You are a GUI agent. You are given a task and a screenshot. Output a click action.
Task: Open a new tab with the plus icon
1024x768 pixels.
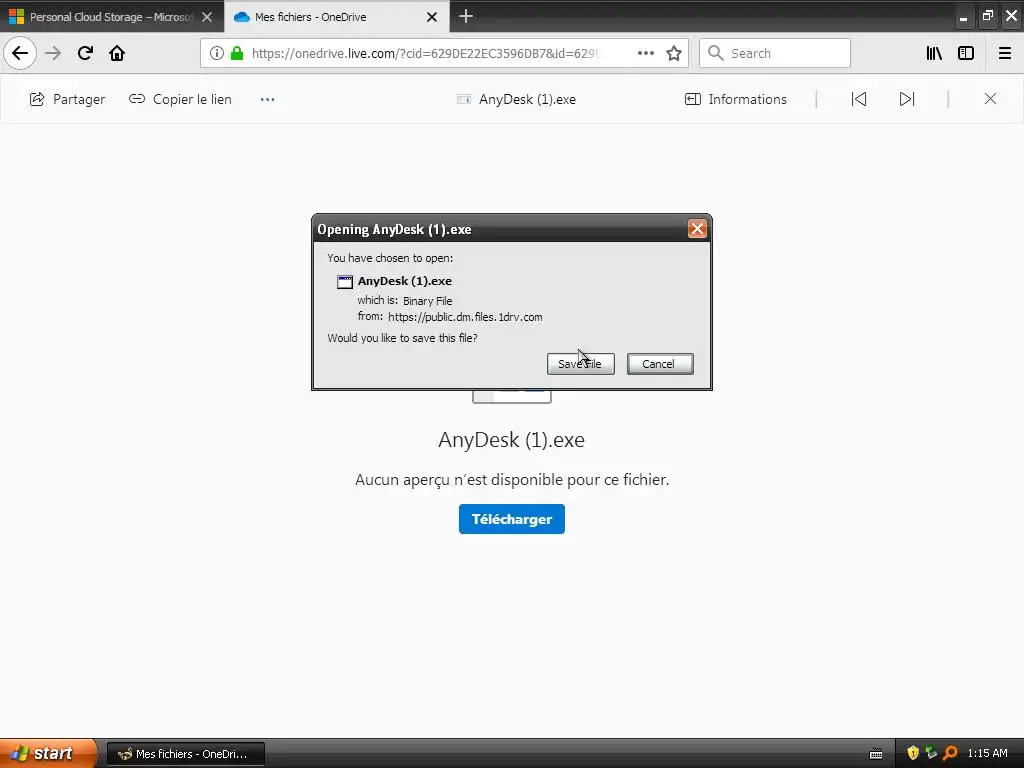466,16
